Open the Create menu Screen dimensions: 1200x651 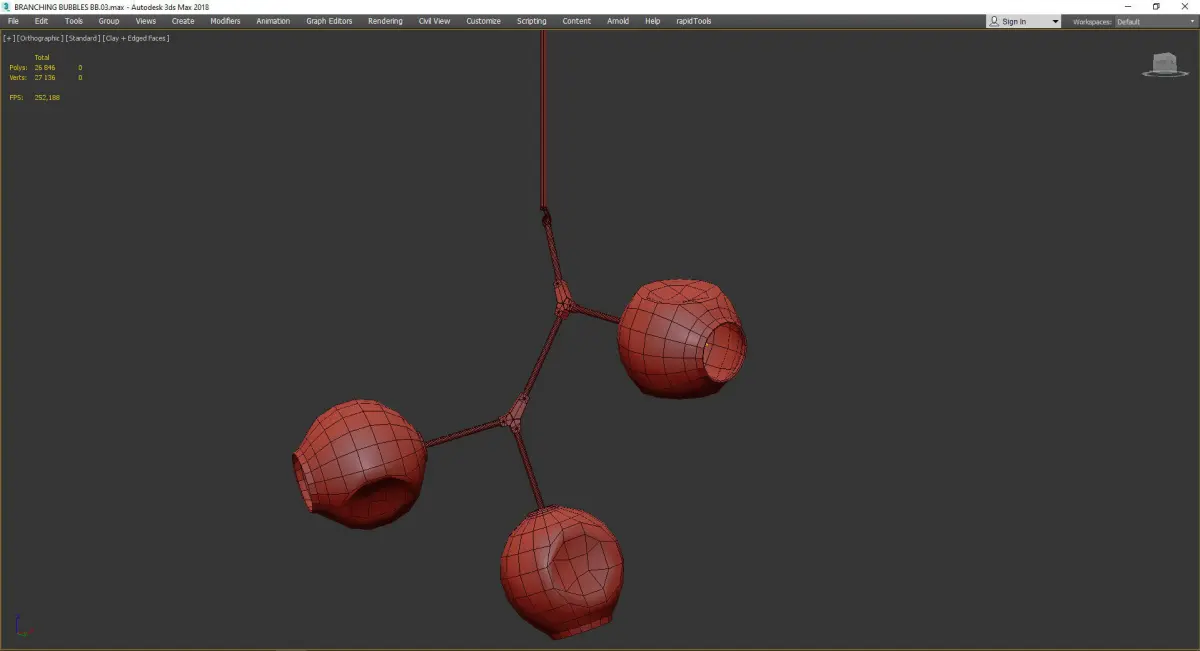click(x=183, y=21)
